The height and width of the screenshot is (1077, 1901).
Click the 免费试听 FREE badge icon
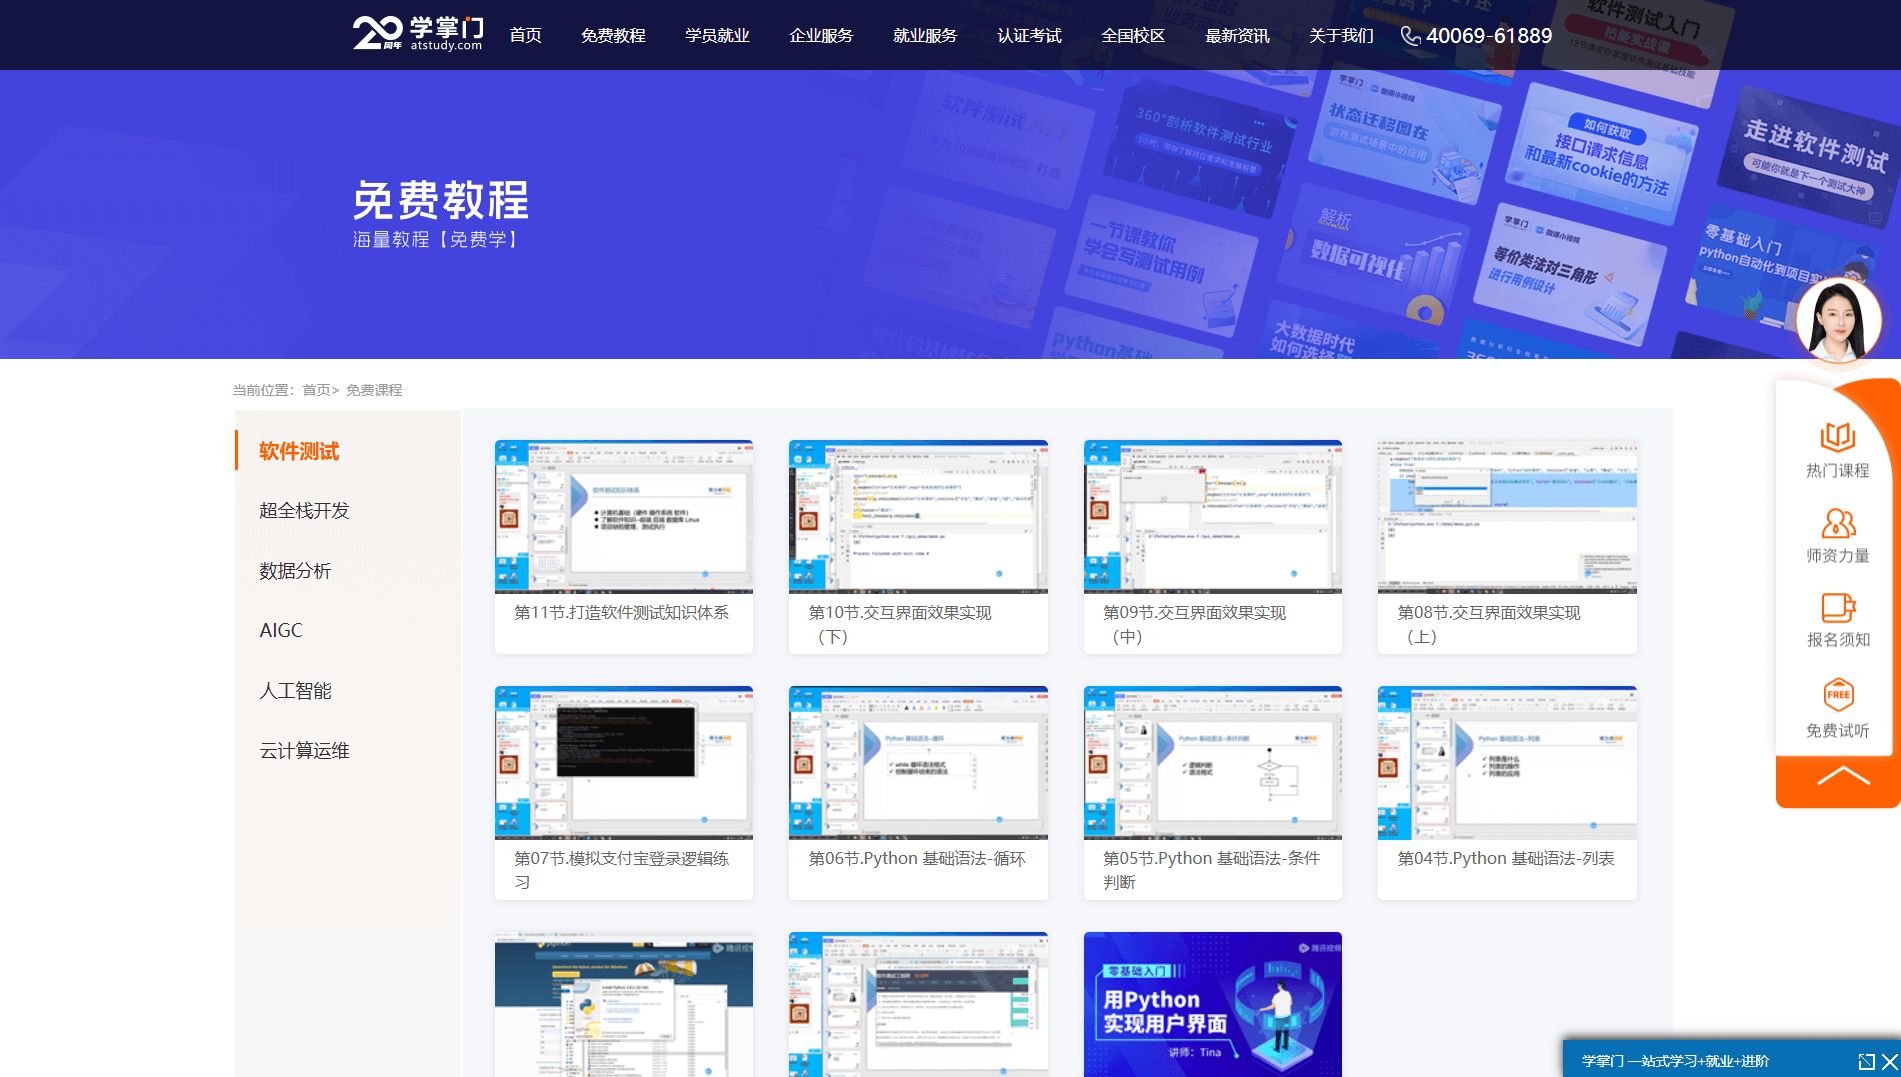pos(1838,695)
